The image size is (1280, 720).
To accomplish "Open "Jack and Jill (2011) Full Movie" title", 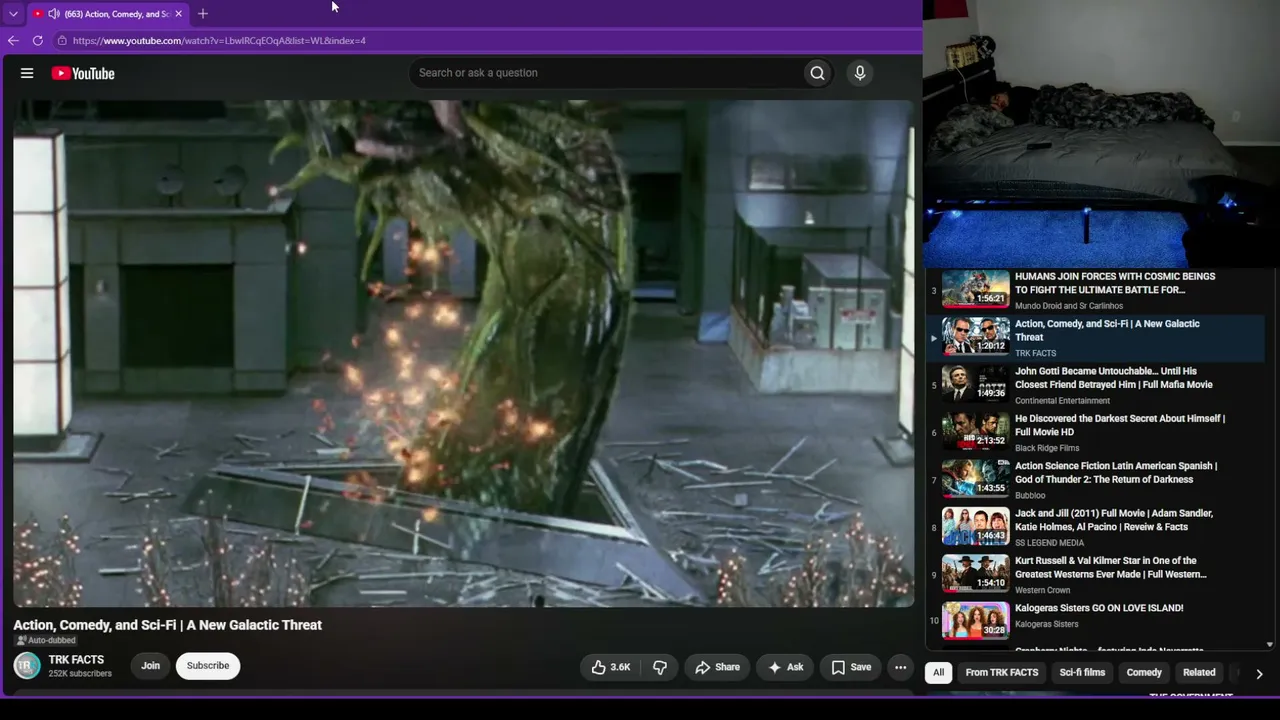I will click(x=1114, y=520).
